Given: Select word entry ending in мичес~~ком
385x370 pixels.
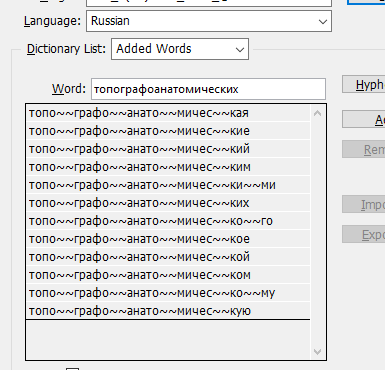Looking at the screenshot, I should pyautogui.click(x=168, y=275).
